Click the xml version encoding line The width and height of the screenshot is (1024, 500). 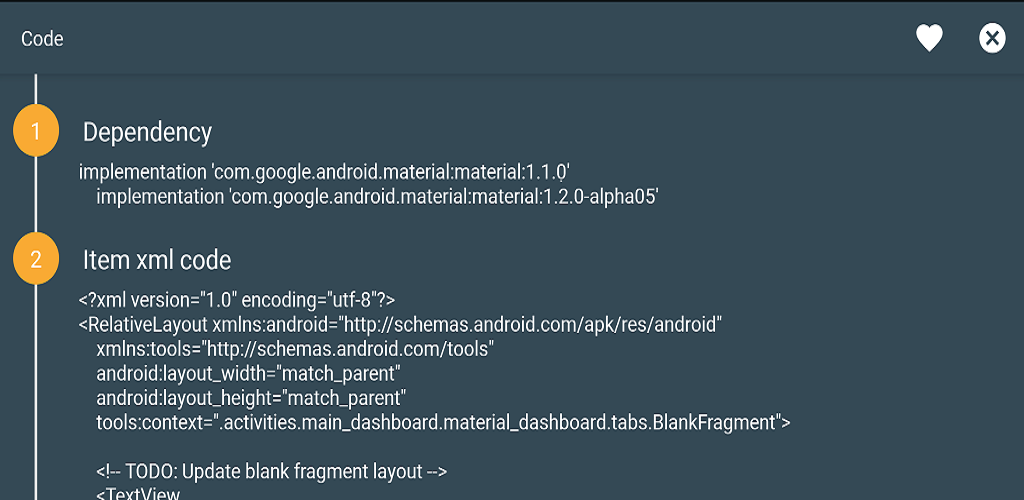(x=237, y=300)
